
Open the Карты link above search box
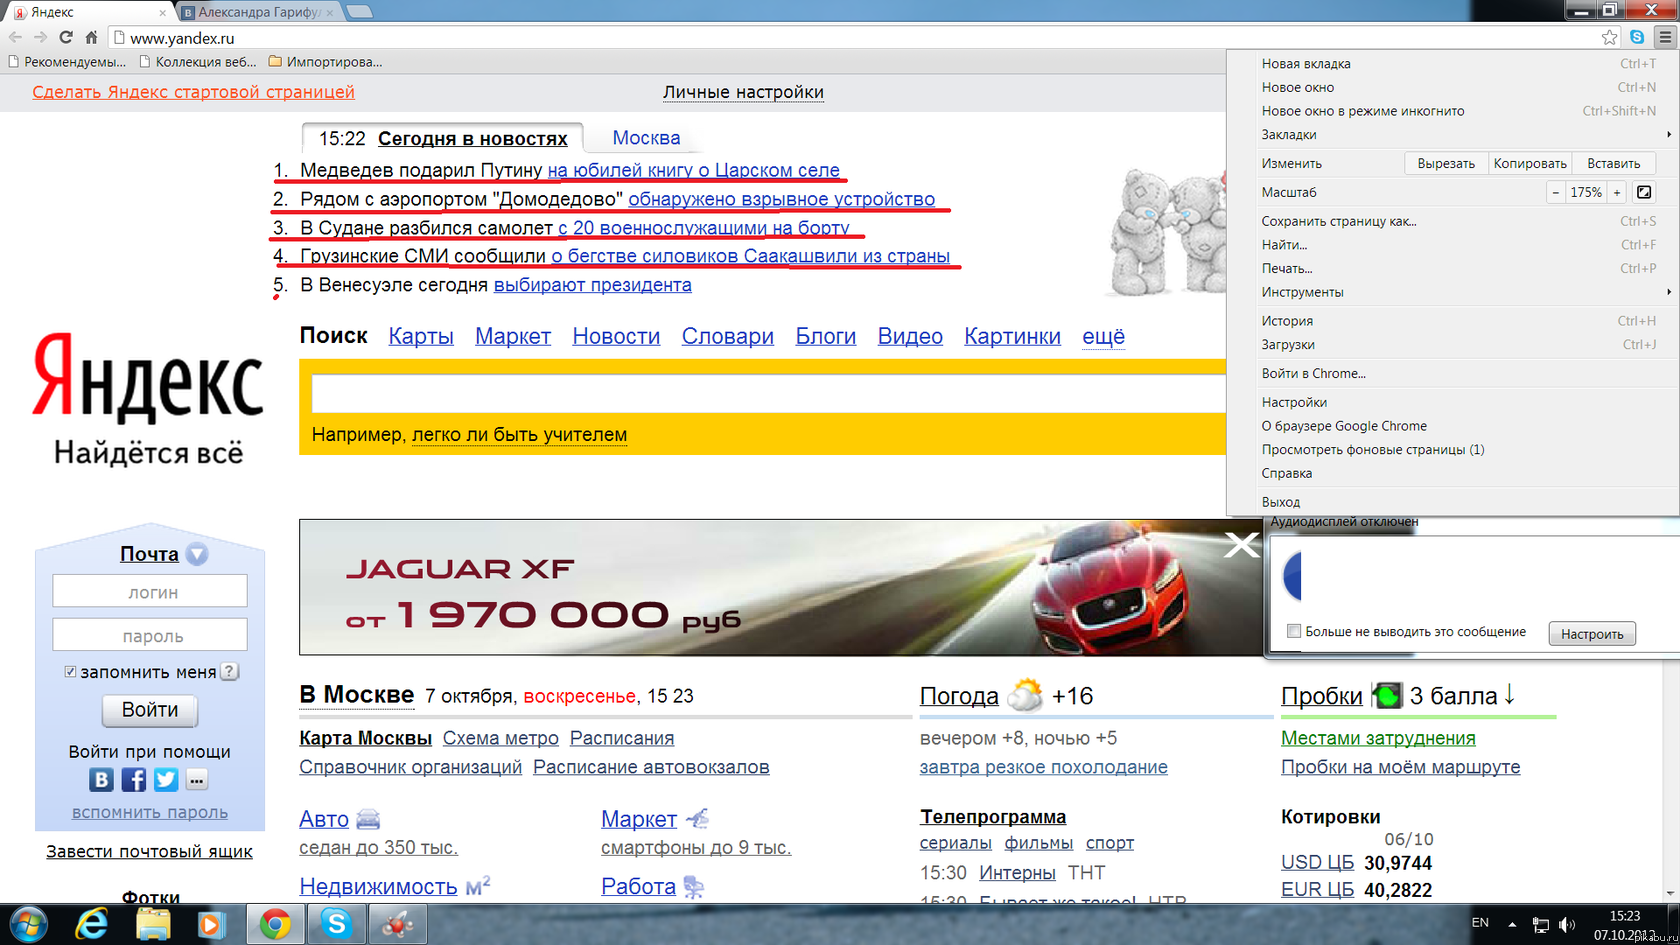click(x=421, y=336)
